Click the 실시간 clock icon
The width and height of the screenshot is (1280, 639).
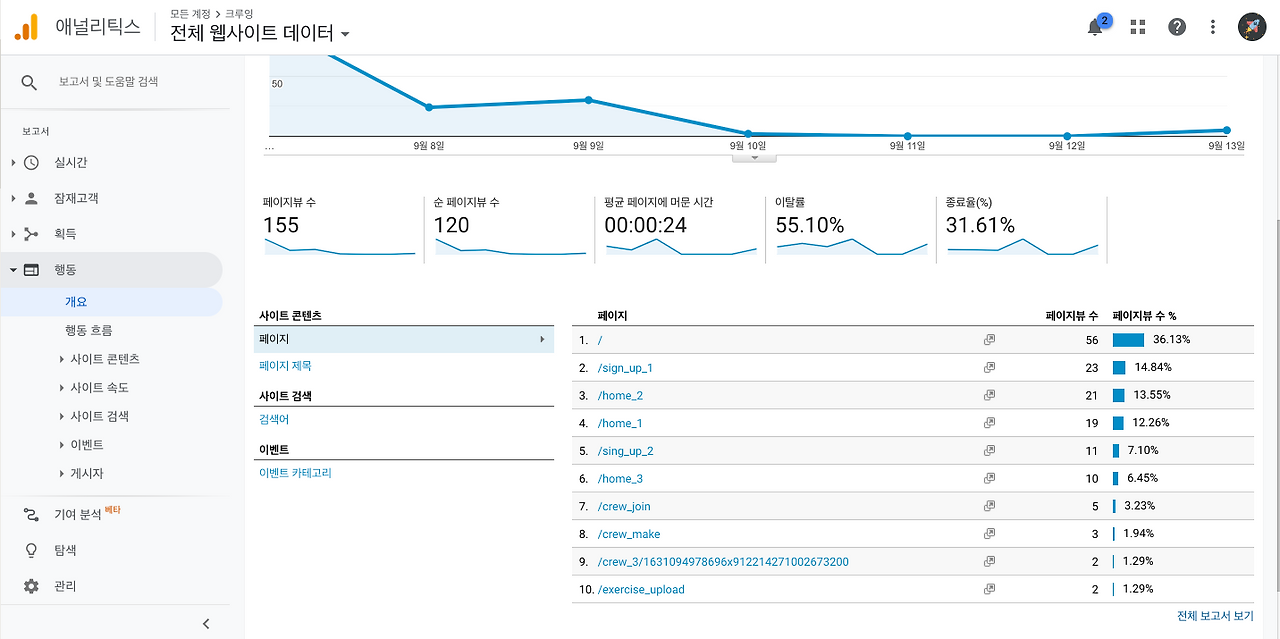(31, 163)
